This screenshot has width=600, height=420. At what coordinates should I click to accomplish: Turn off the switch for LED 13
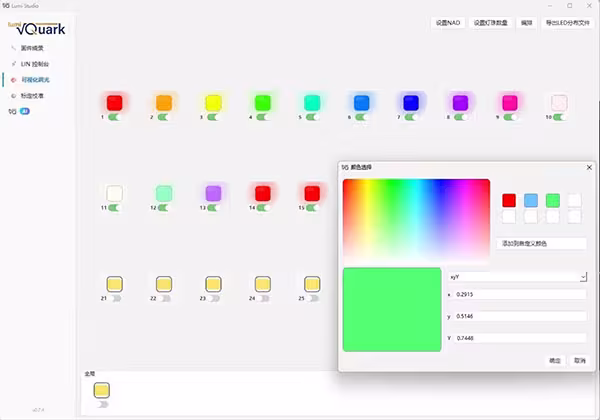[213, 208]
